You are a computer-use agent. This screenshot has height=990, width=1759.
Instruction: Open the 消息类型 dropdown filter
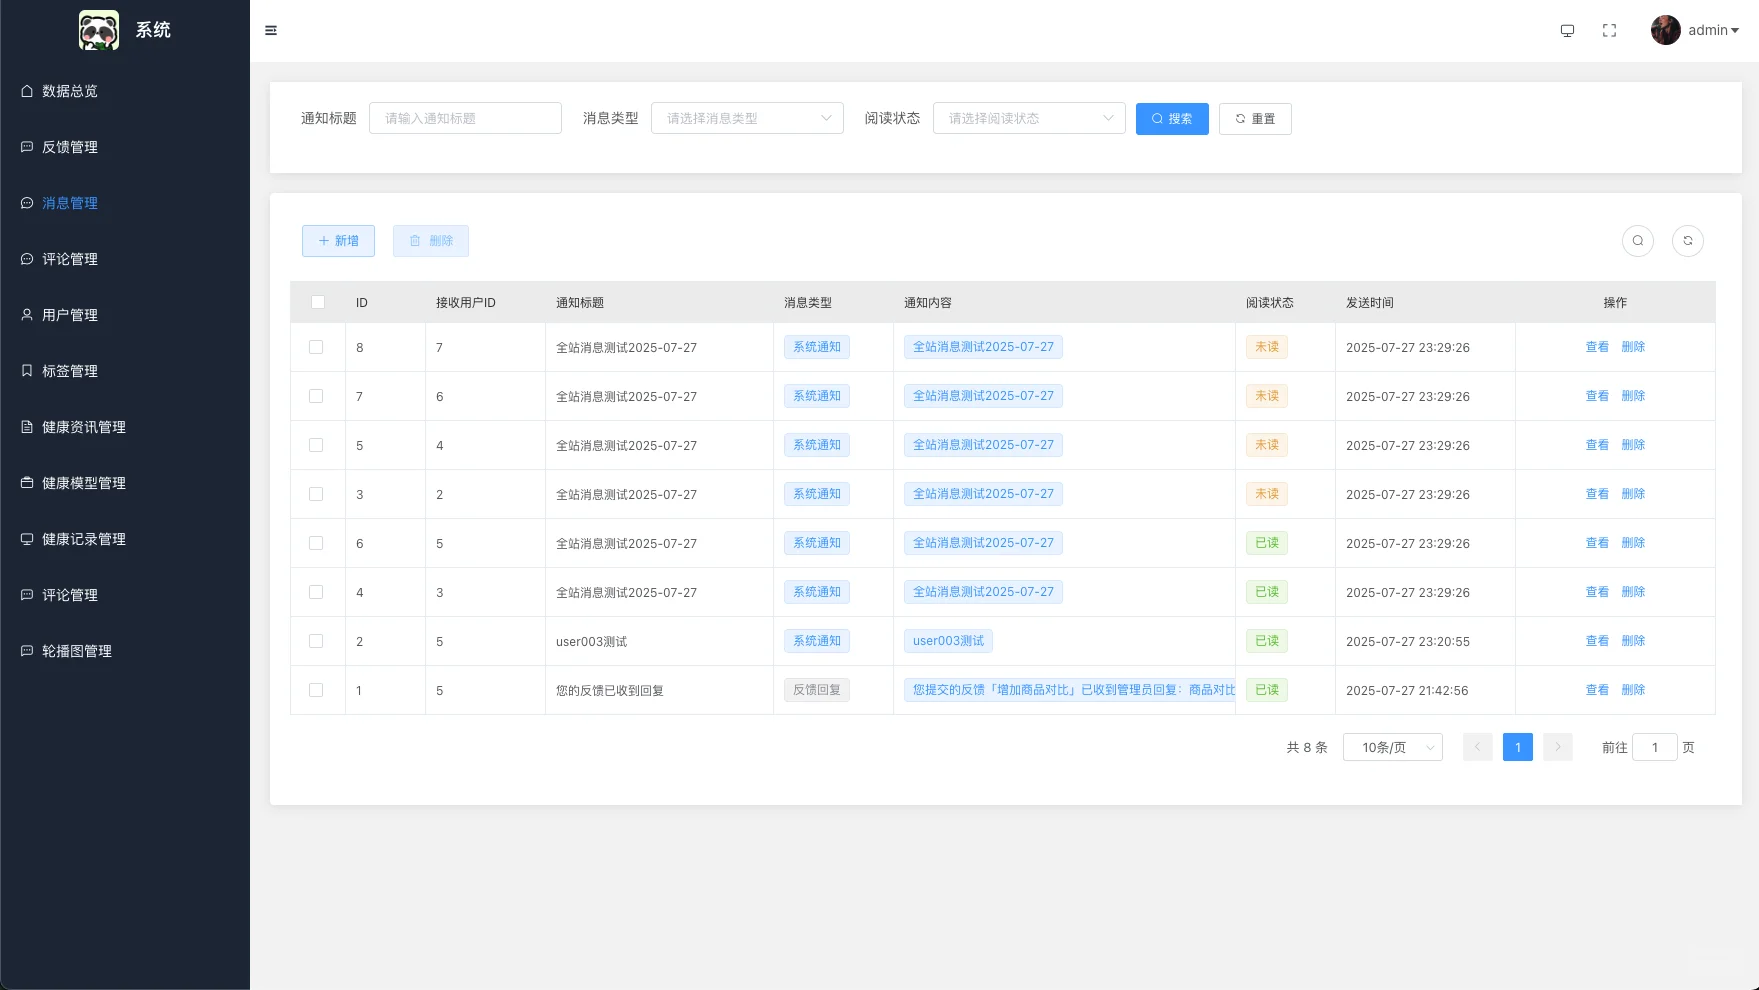(x=747, y=117)
